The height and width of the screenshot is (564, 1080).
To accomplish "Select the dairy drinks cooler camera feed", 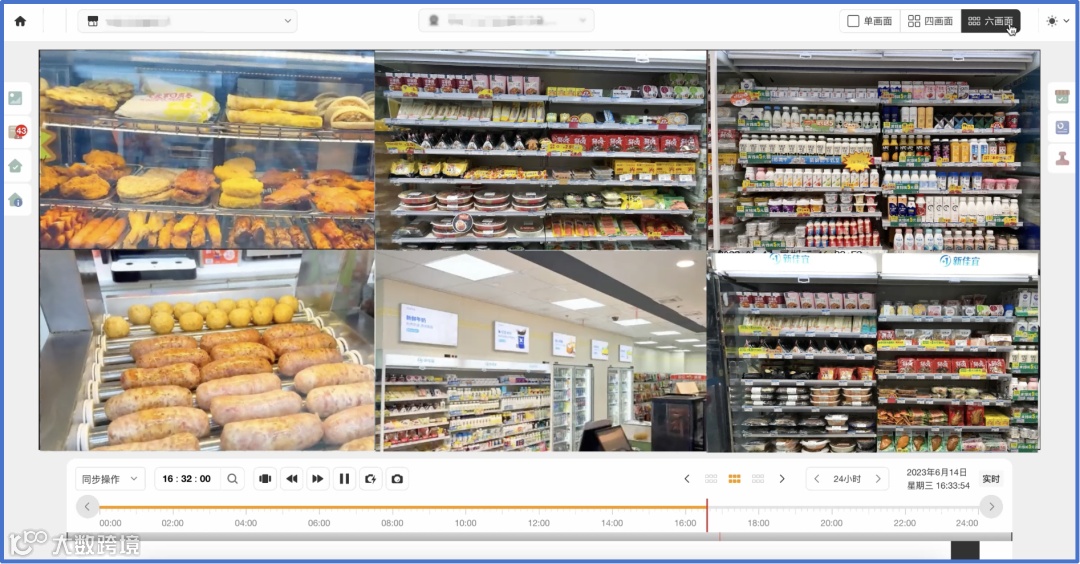I will click(874, 149).
